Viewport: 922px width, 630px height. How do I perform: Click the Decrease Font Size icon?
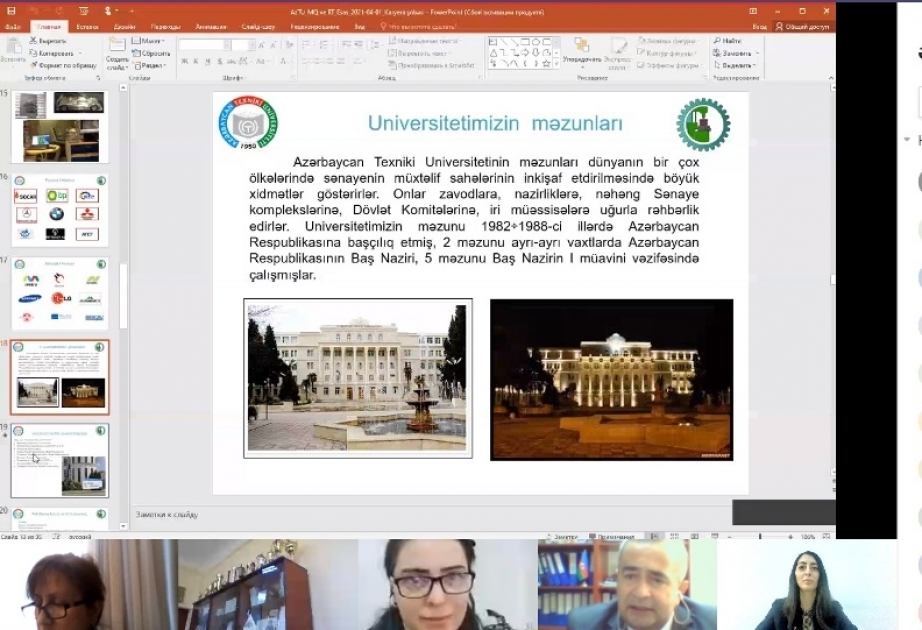pos(273,45)
